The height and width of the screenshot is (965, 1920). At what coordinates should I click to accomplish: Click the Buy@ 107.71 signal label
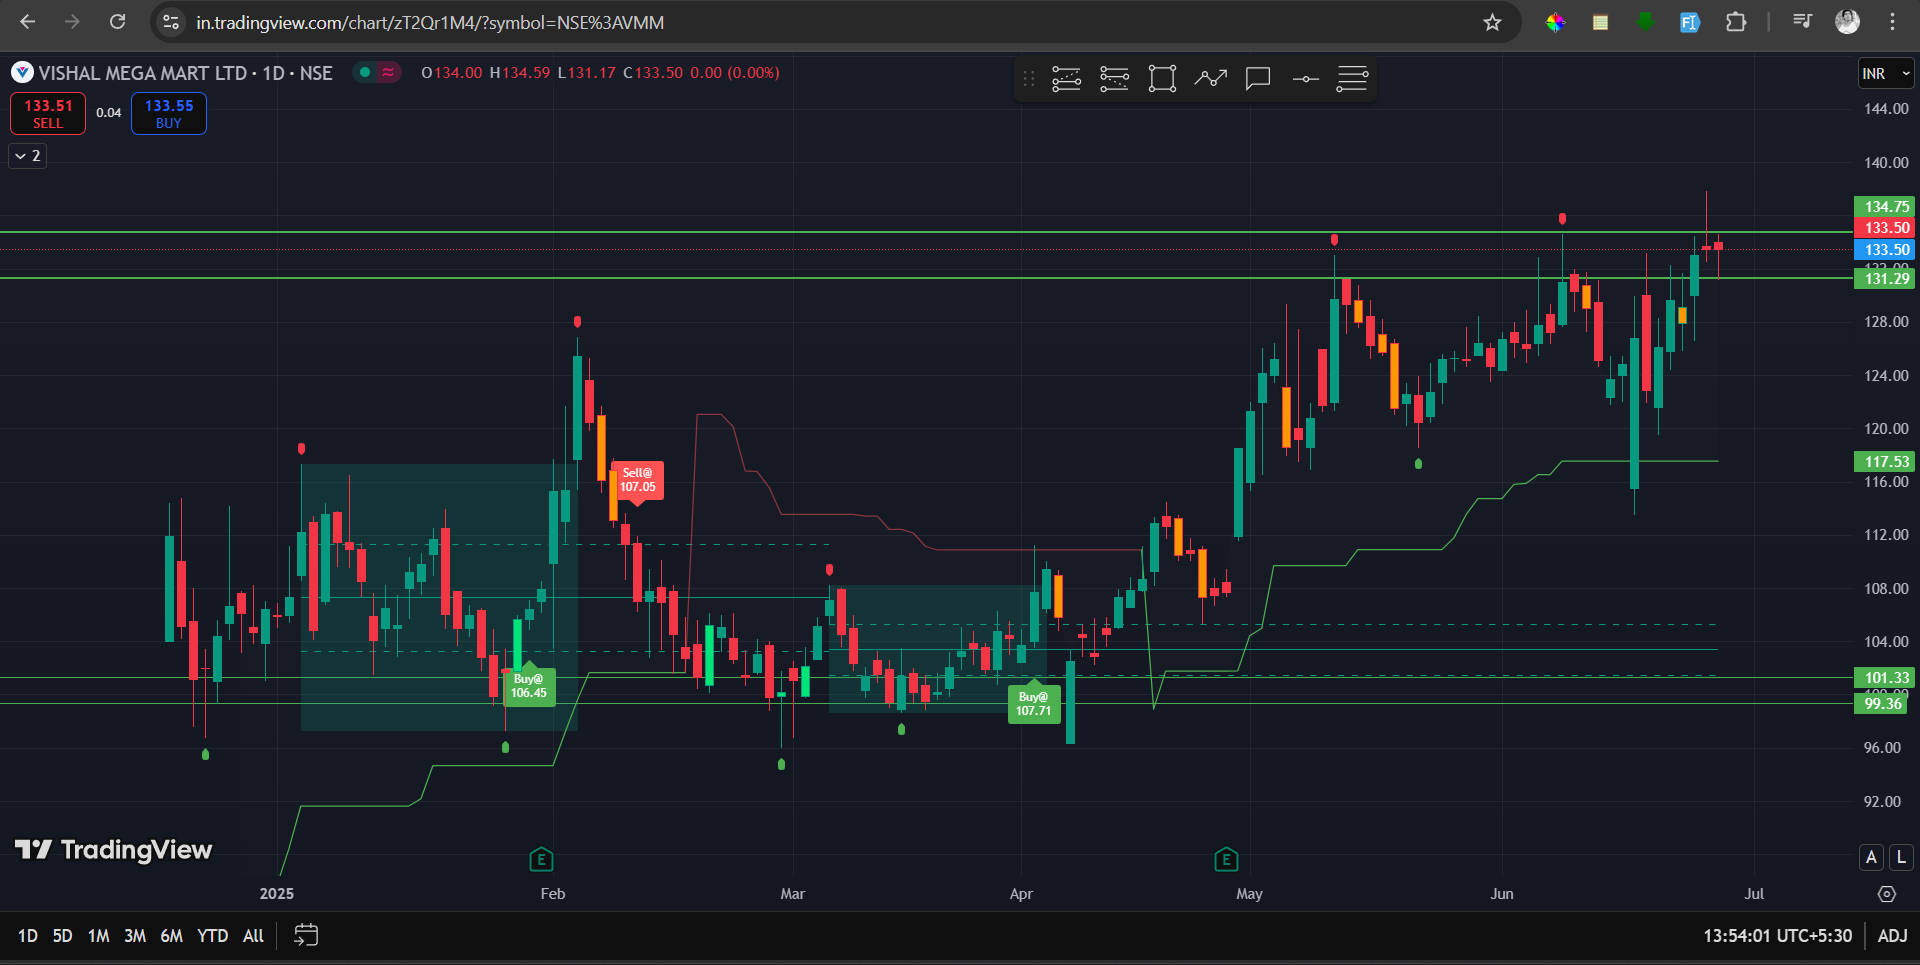(1034, 704)
